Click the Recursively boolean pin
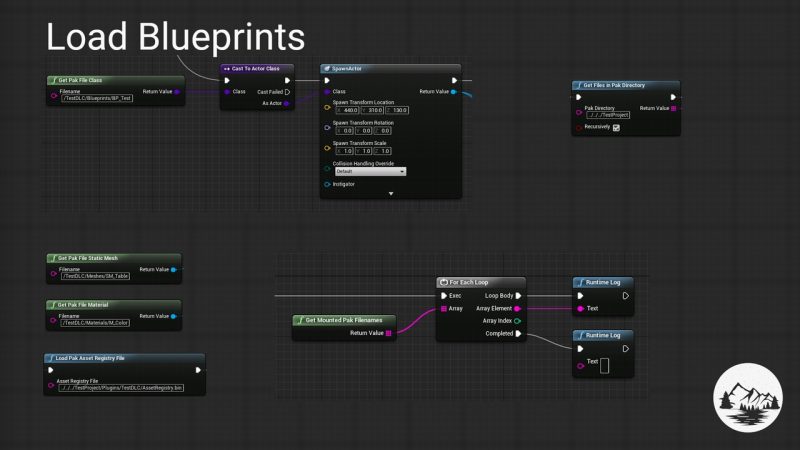800x450 pixels. click(579, 128)
